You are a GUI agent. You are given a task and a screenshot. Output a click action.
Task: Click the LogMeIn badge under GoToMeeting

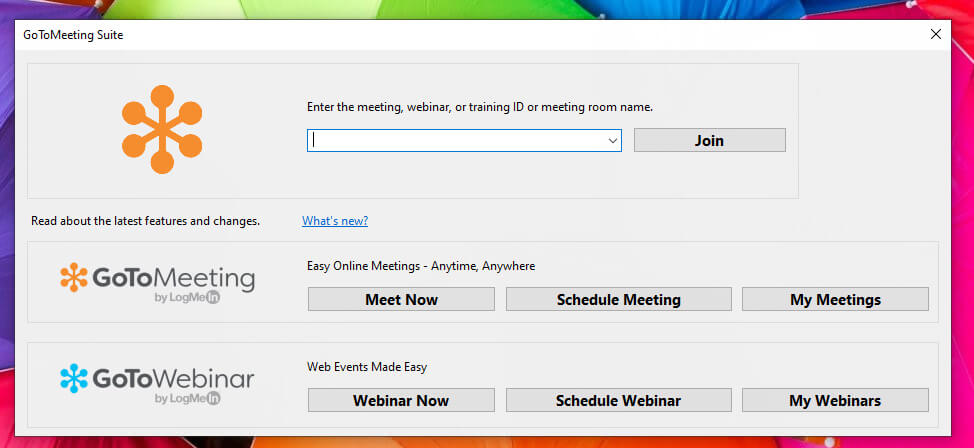[187, 297]
